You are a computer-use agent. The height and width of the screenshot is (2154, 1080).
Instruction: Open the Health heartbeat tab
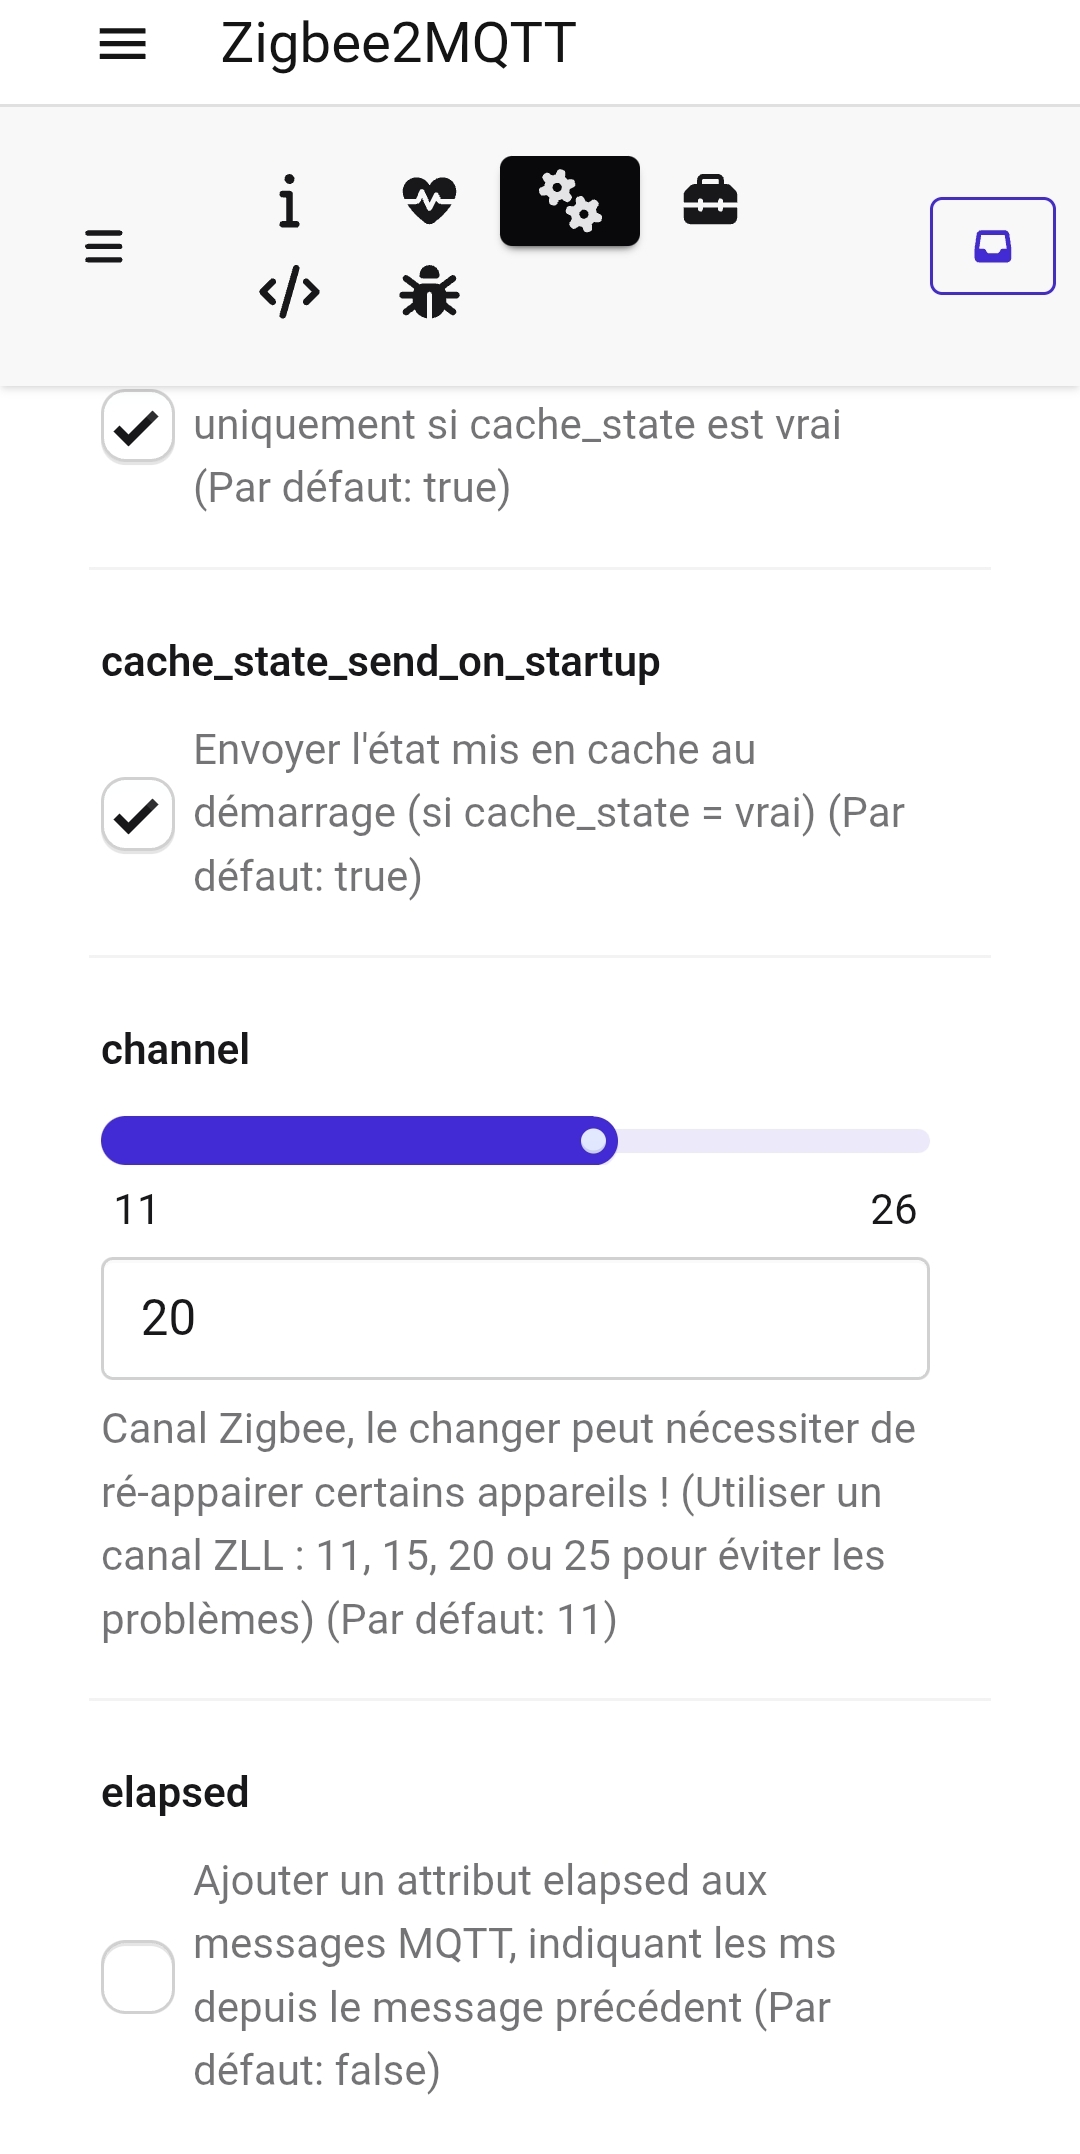pyautogui.click(x=429, y=201)
